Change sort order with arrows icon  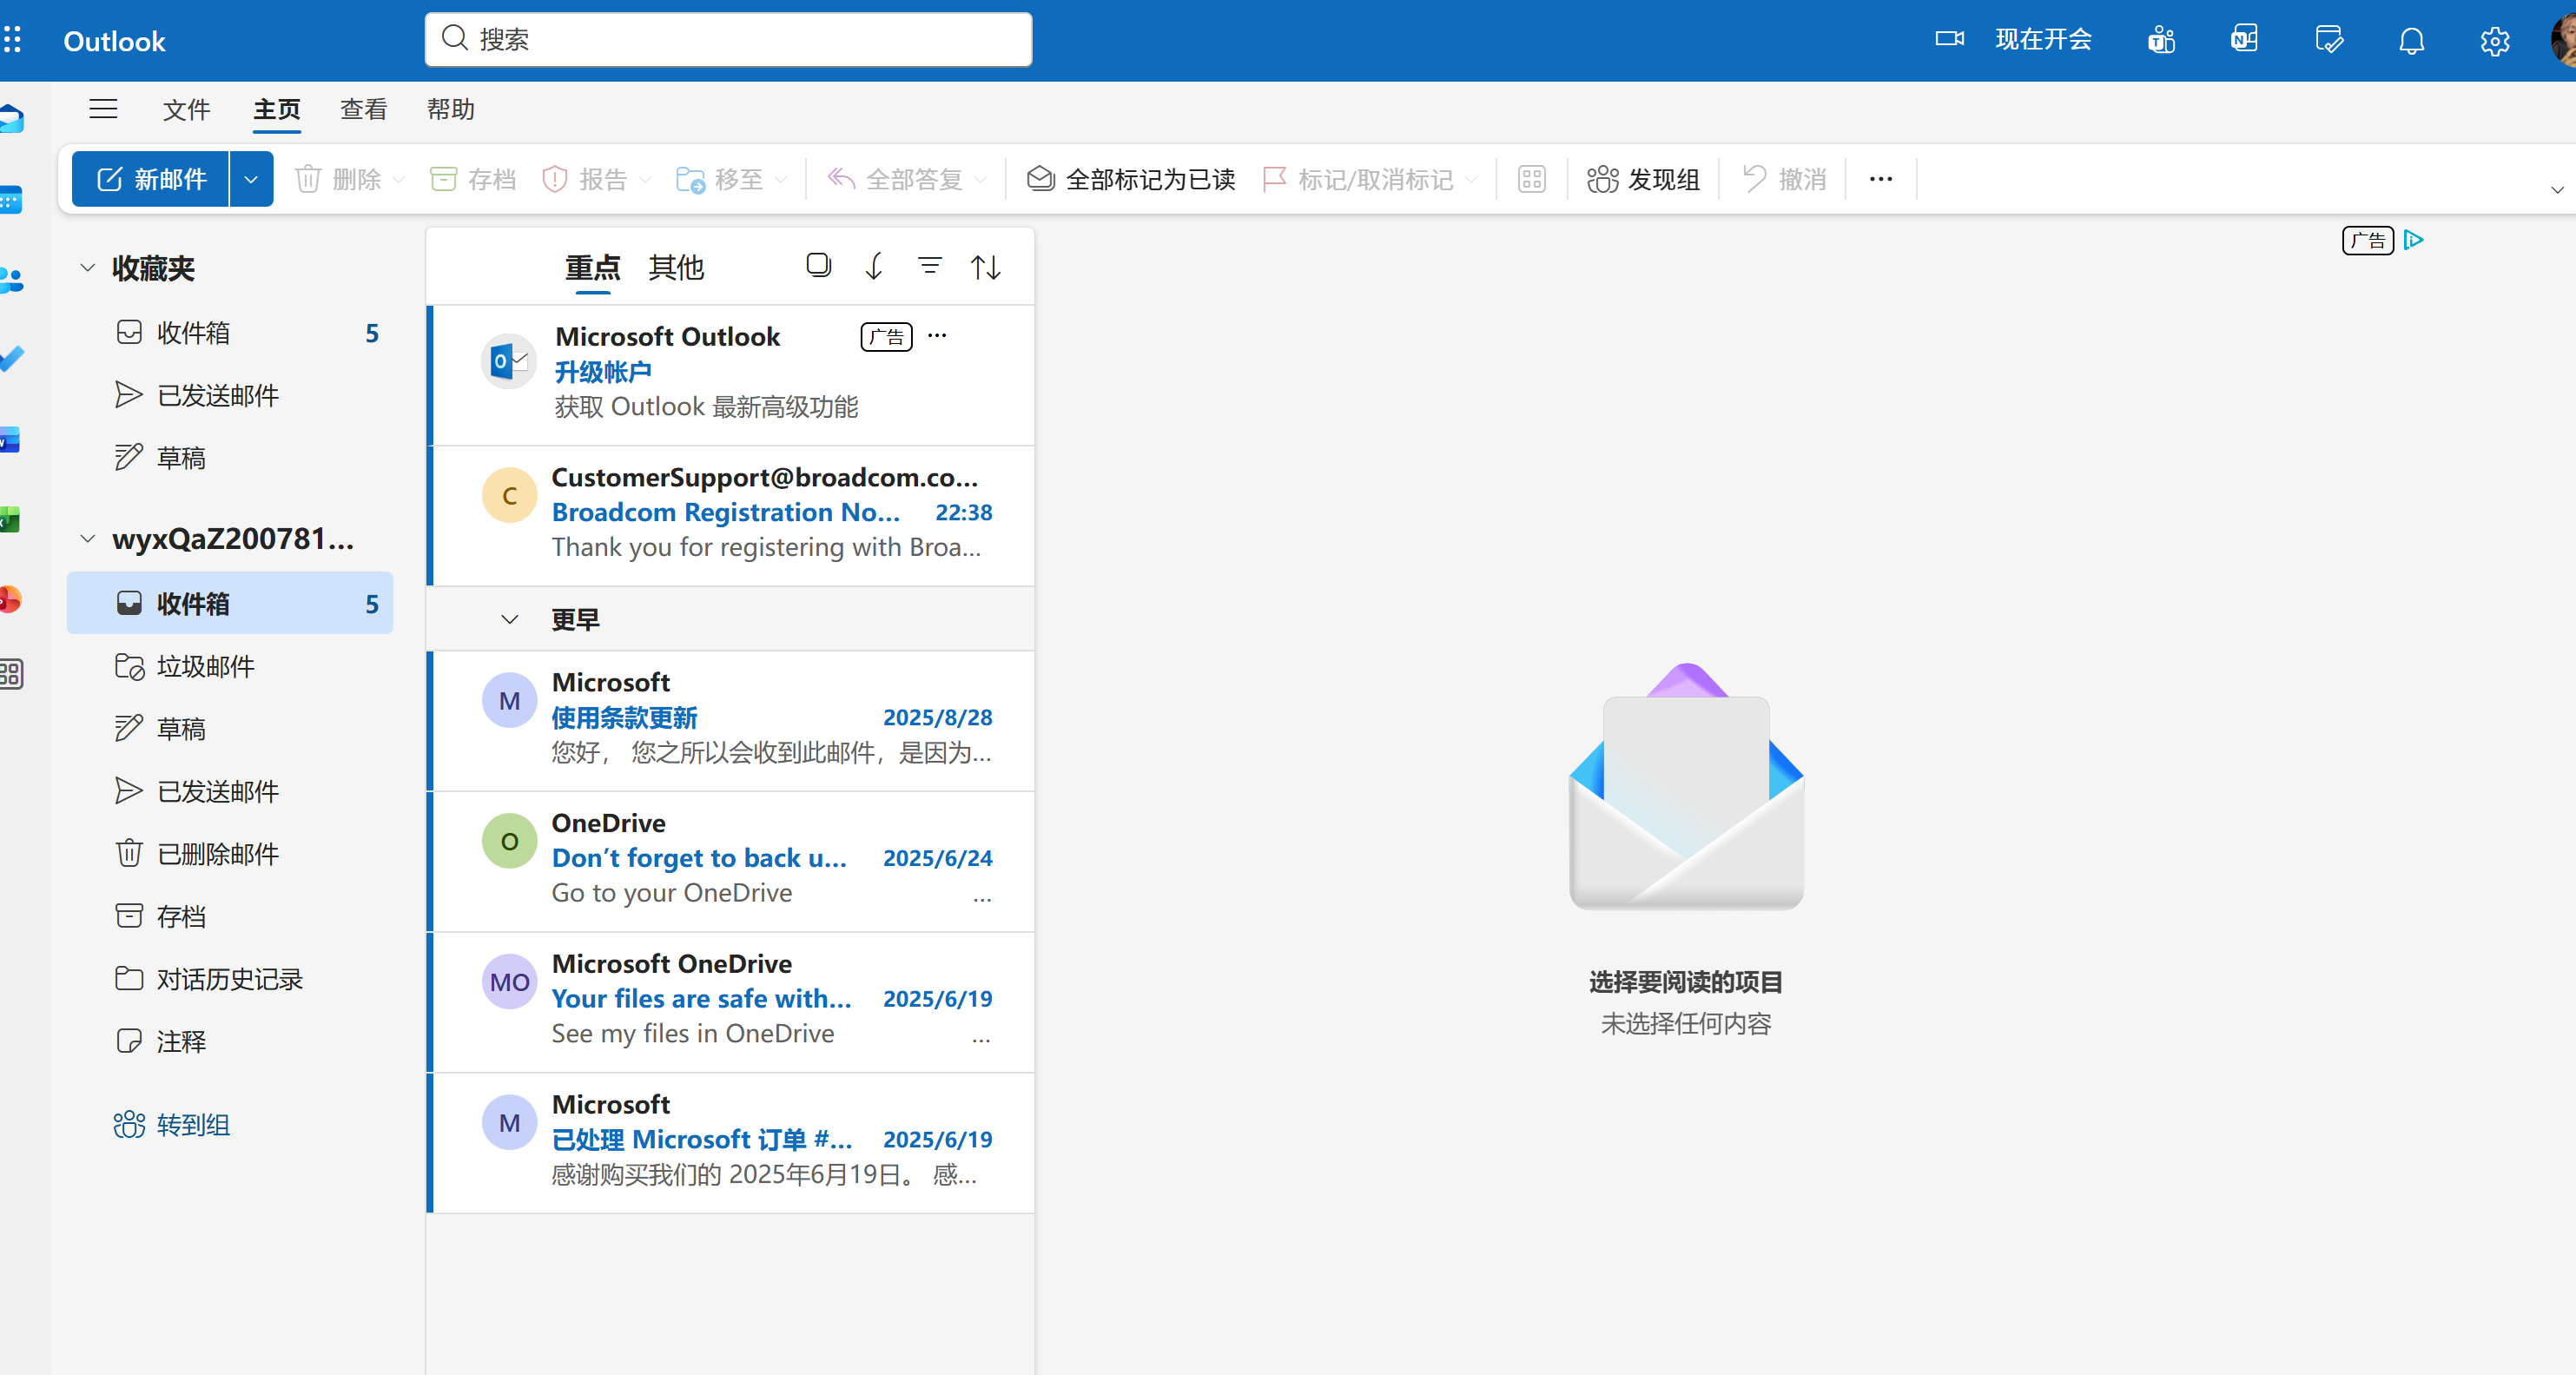(x=985, y=266)
